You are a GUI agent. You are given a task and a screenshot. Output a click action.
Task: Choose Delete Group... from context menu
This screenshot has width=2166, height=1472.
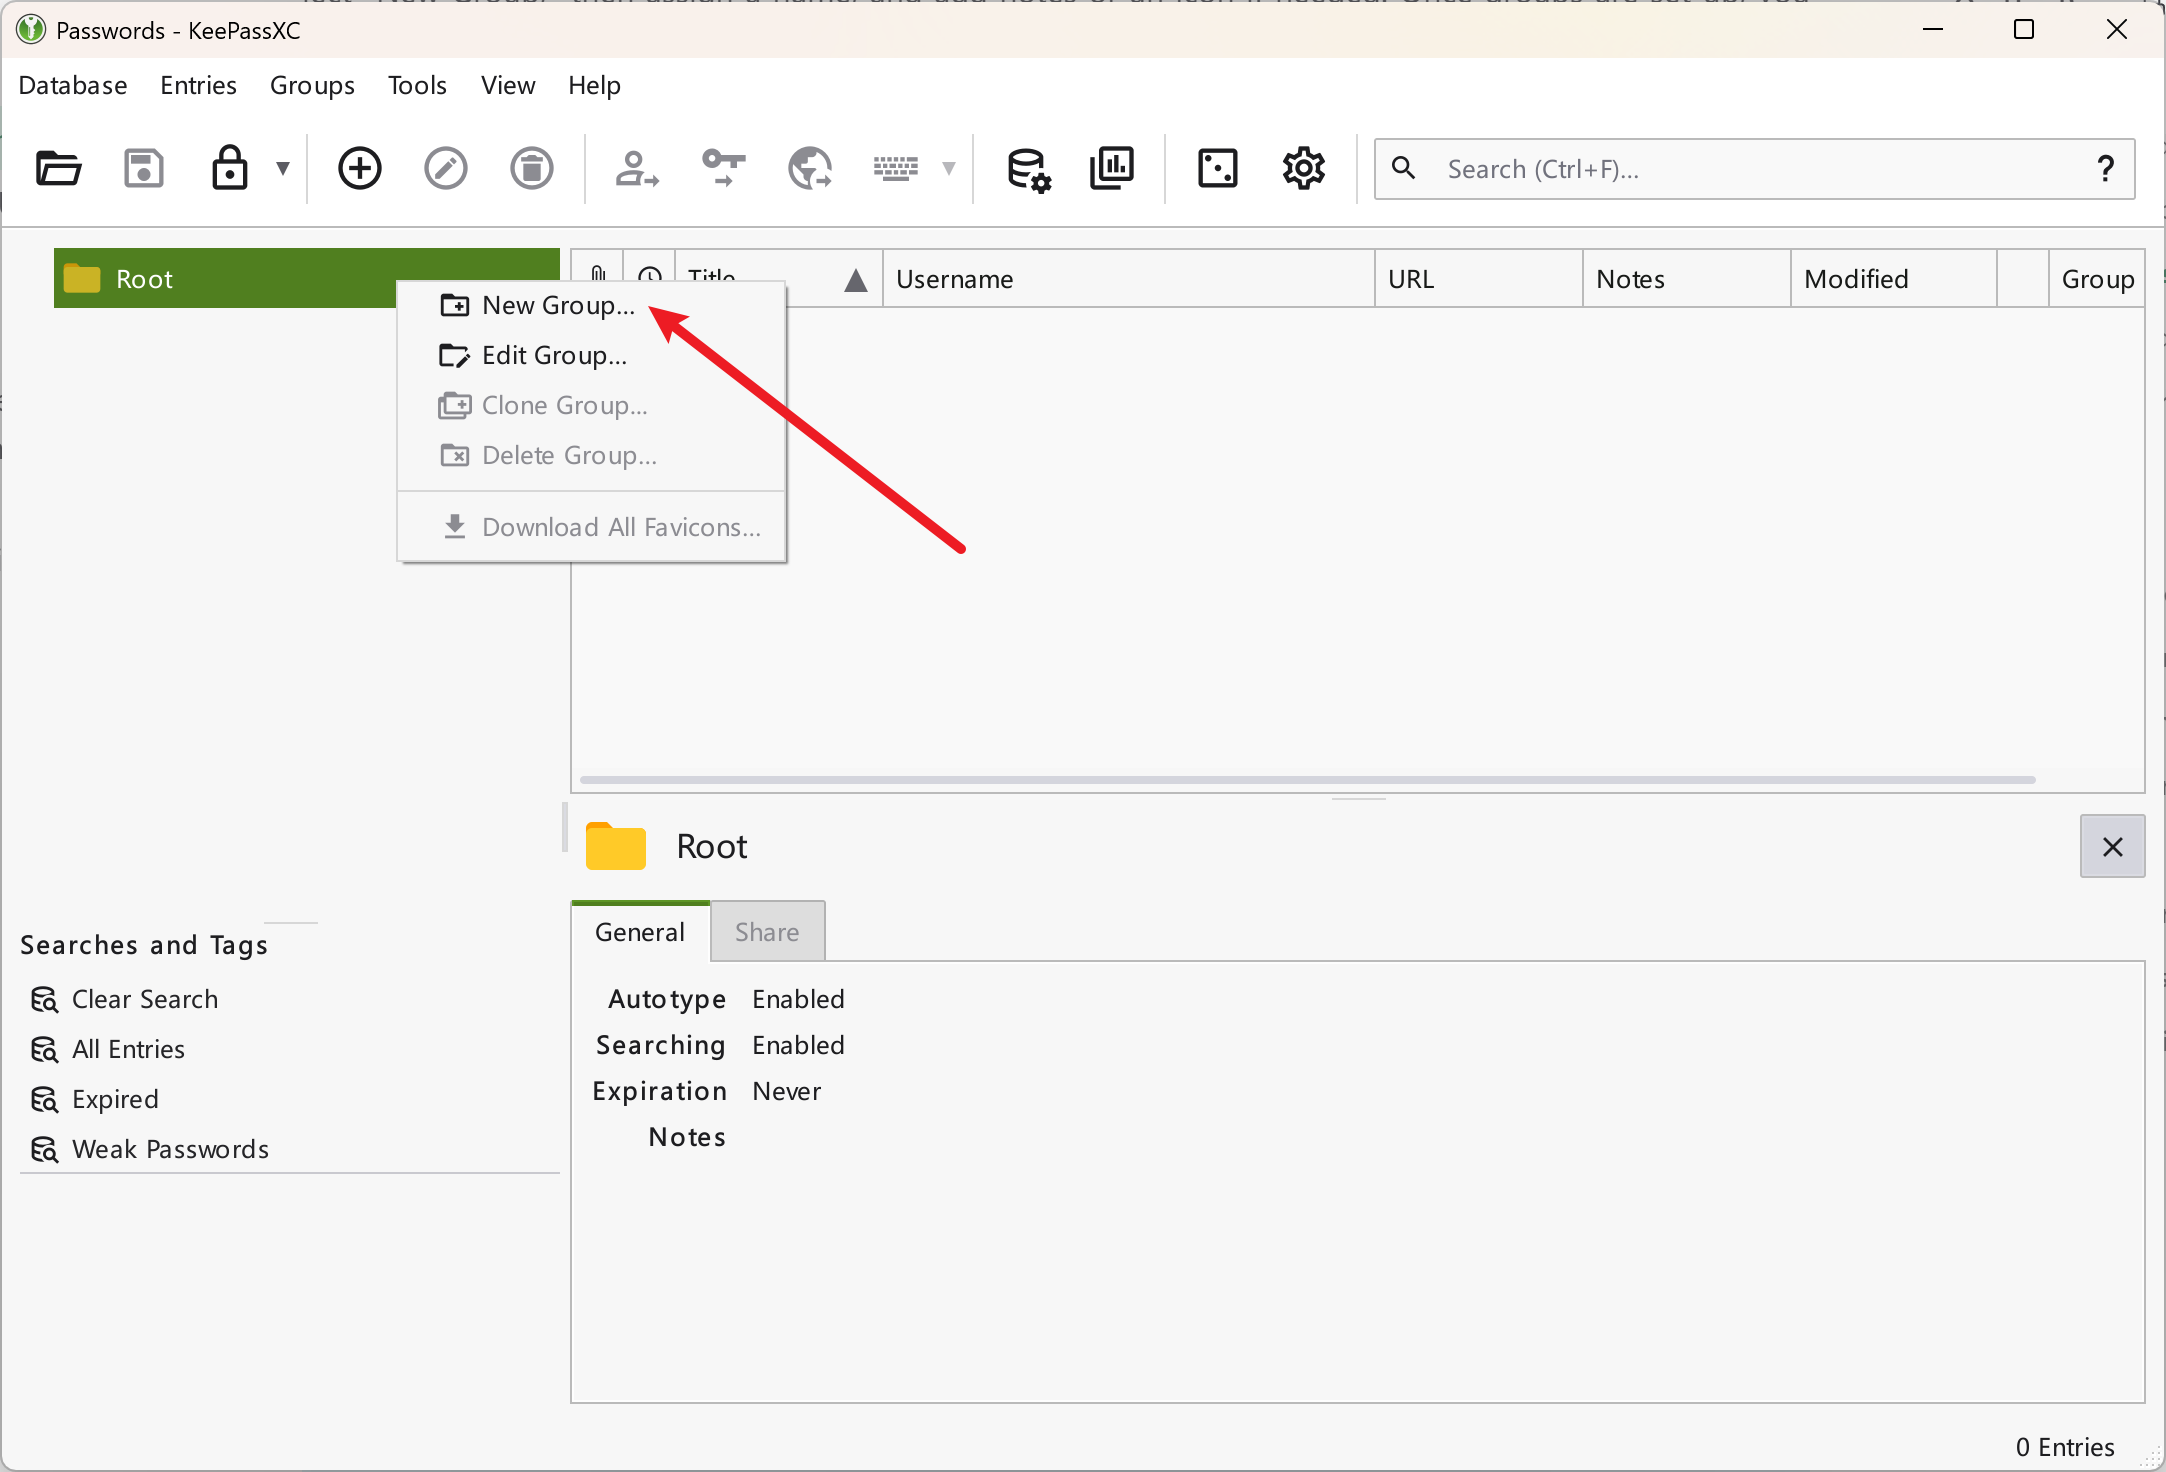591,456
